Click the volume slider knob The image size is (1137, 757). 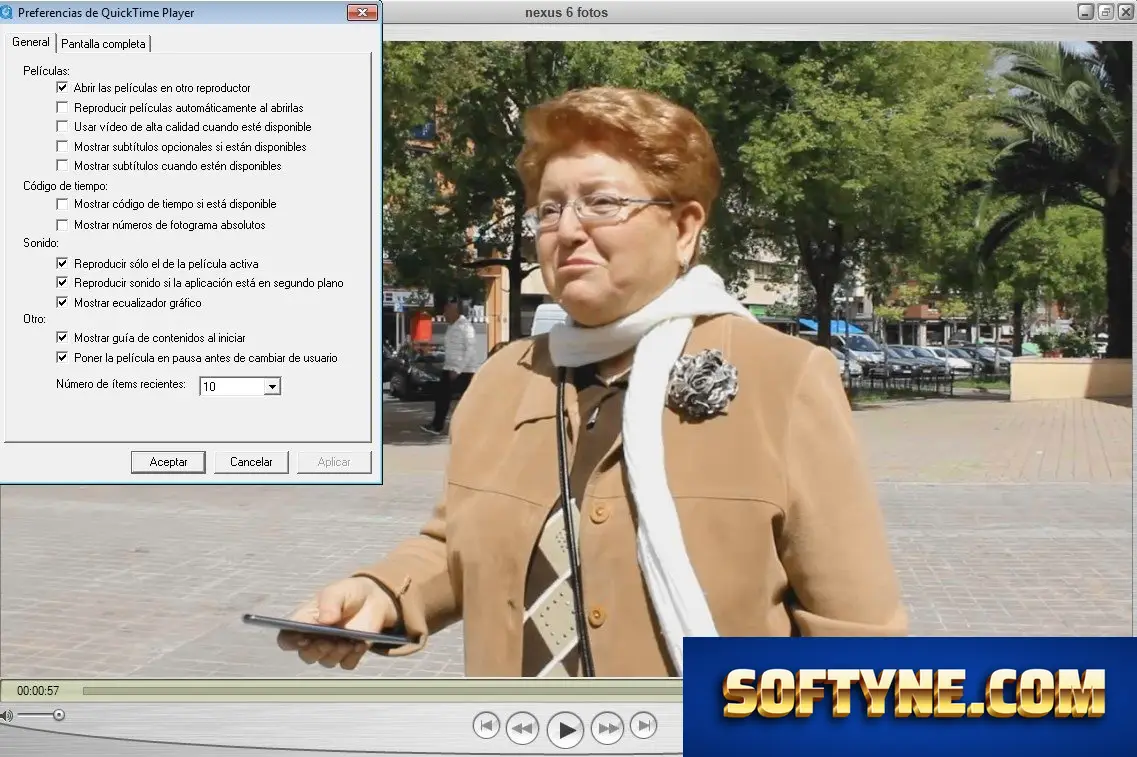(59, 716)
